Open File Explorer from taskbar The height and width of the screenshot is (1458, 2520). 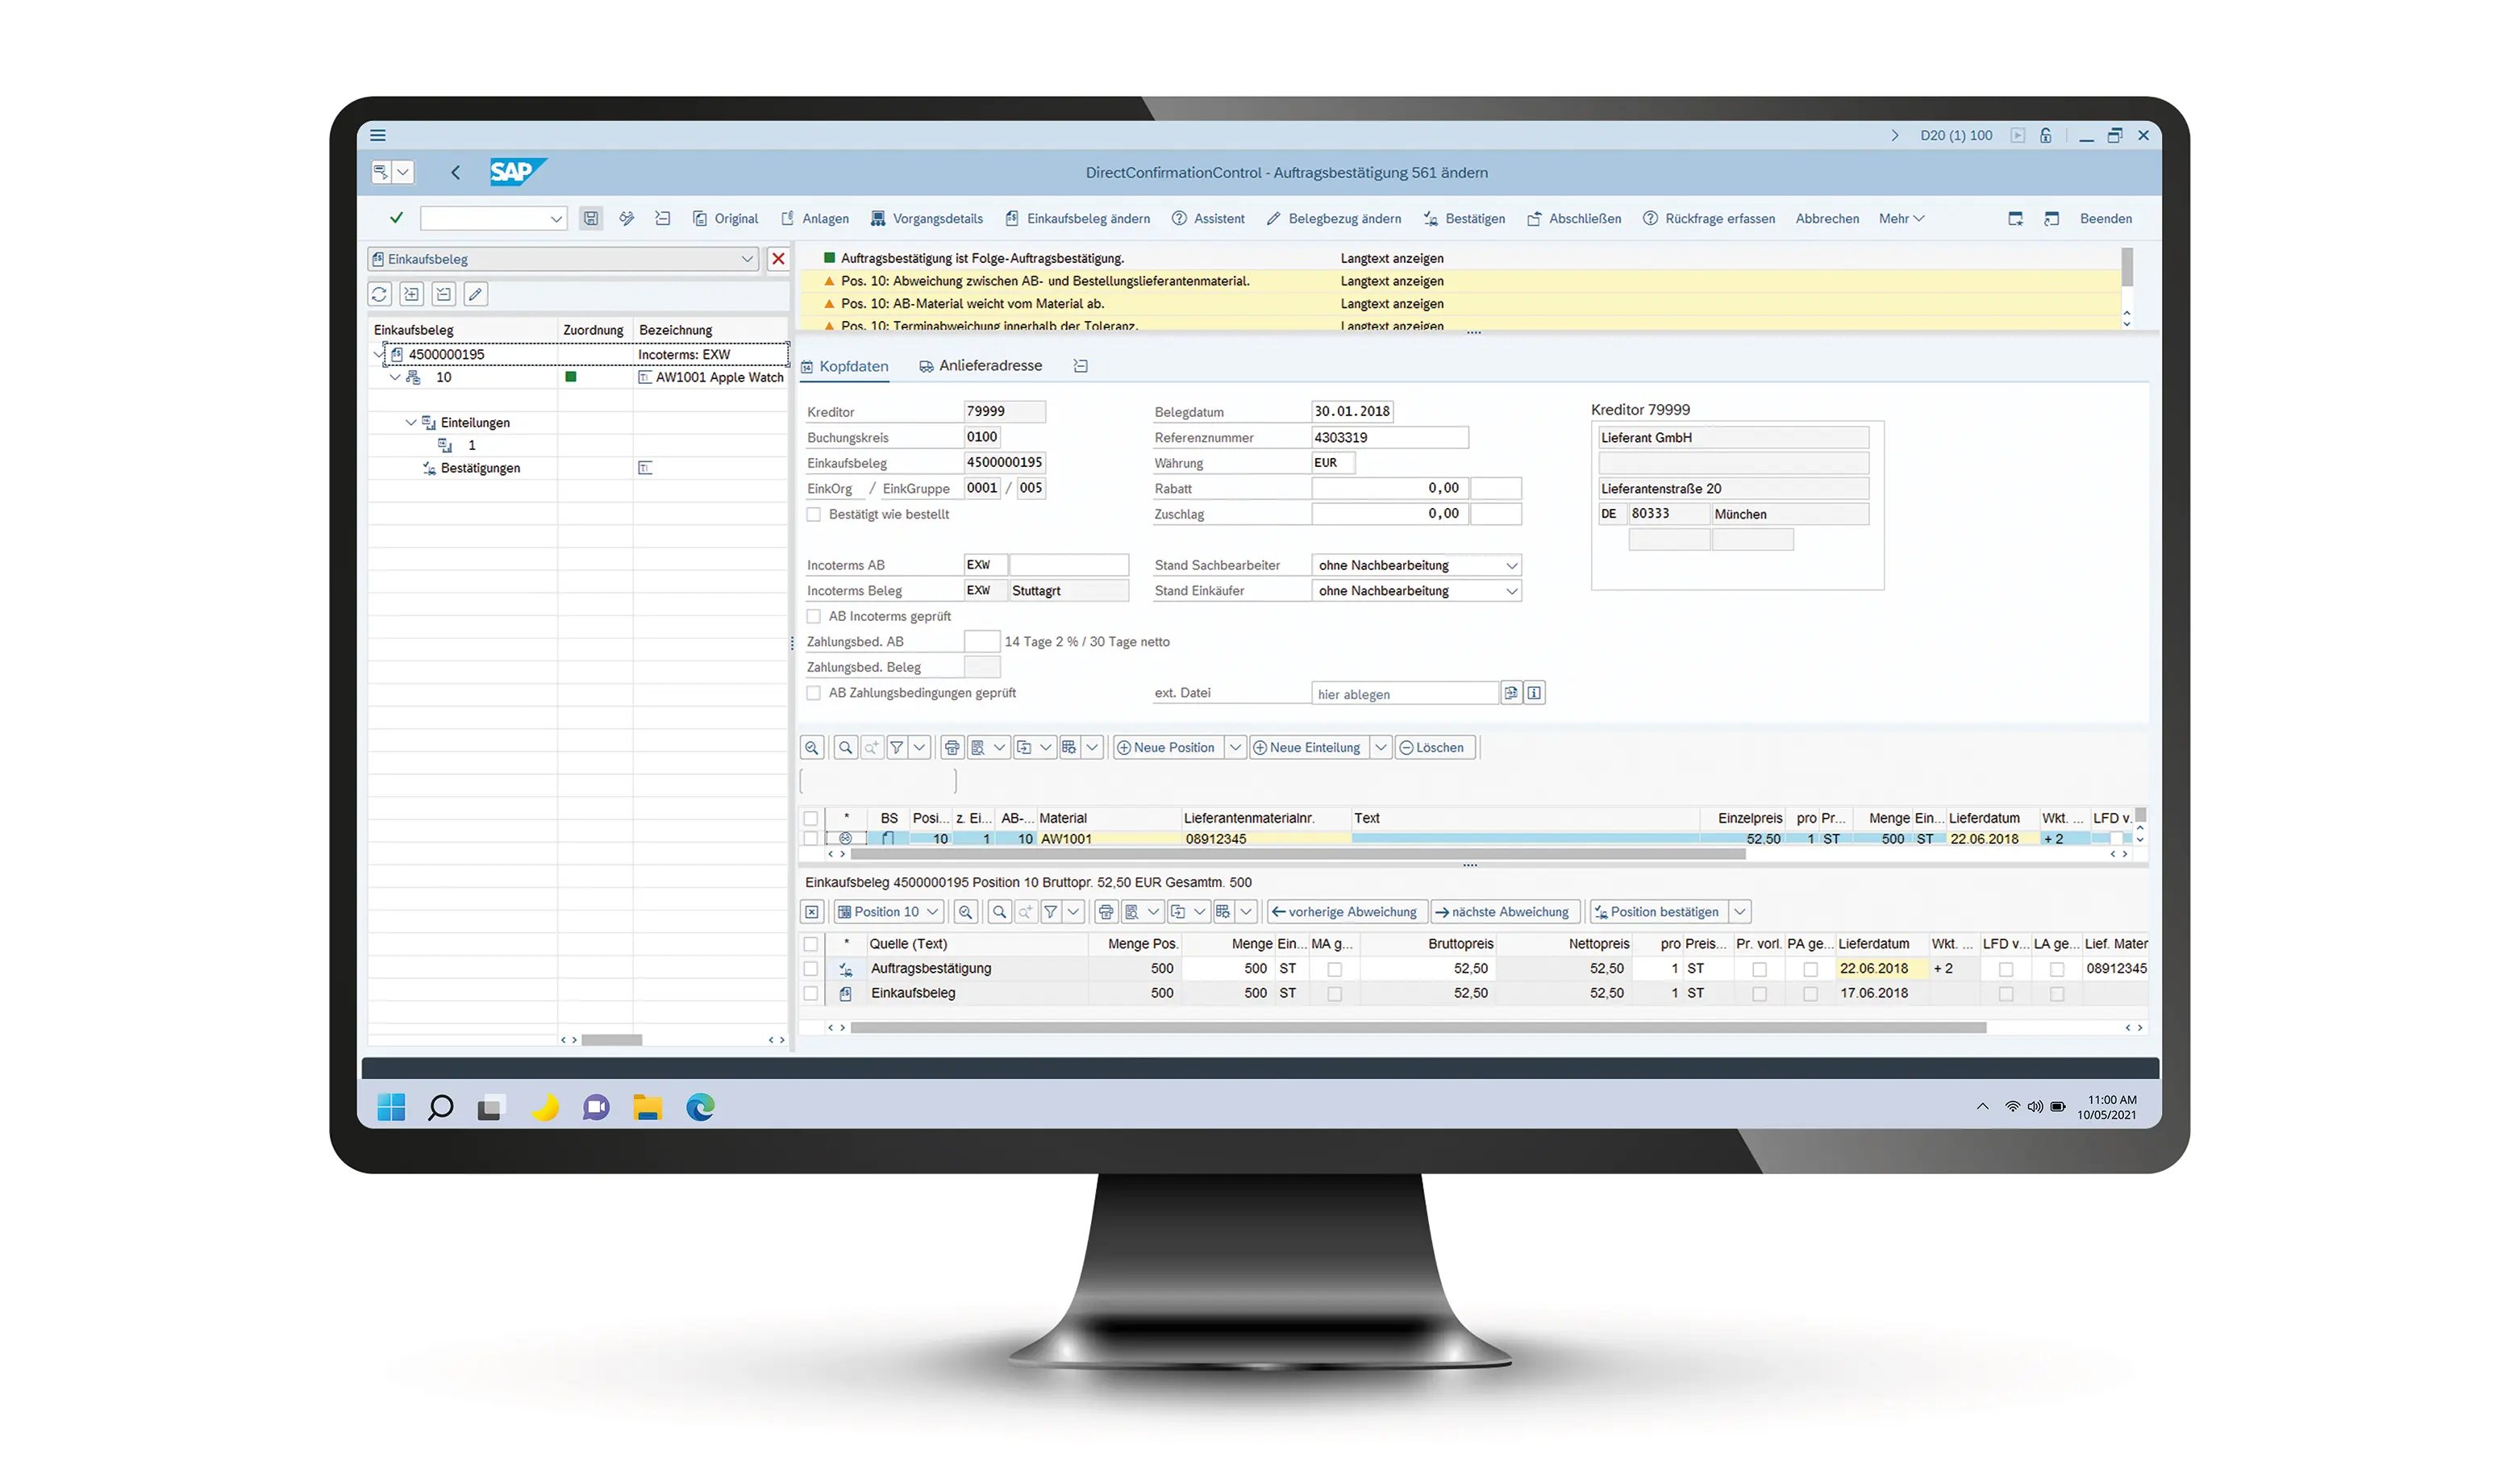pyautogui.click(x=648, y=1107)
